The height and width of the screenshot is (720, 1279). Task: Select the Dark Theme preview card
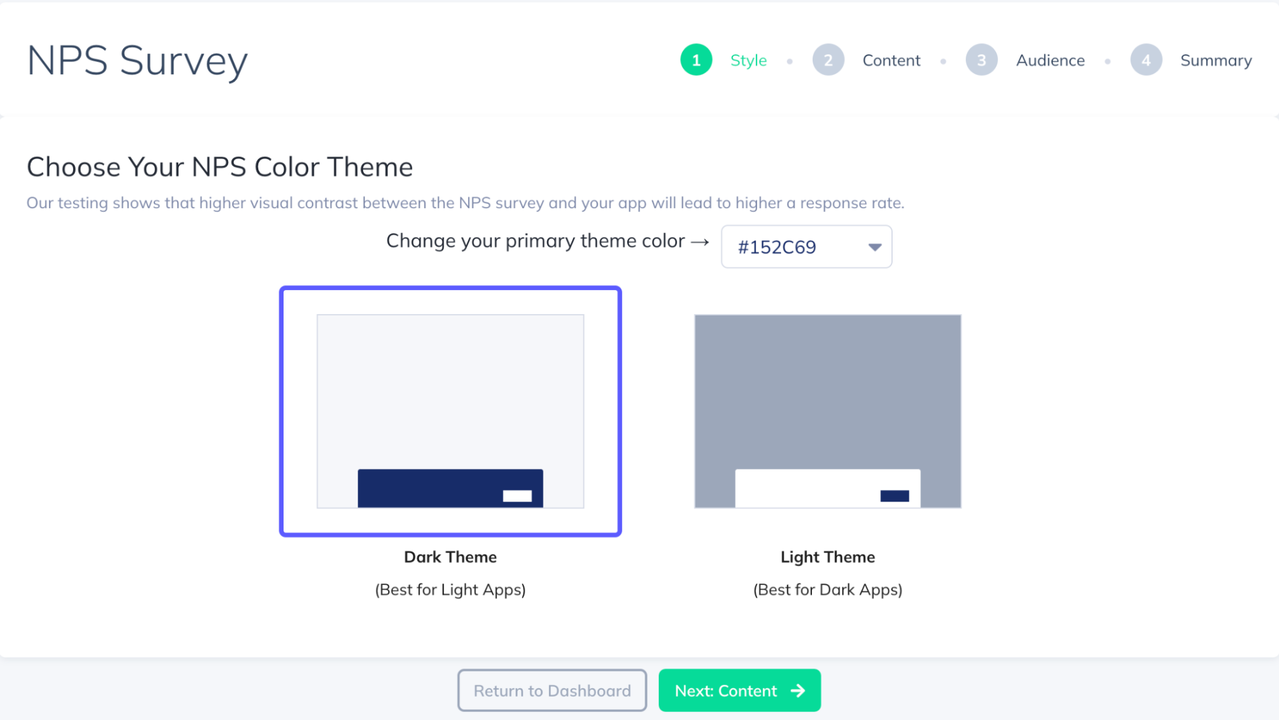[450, 411]
